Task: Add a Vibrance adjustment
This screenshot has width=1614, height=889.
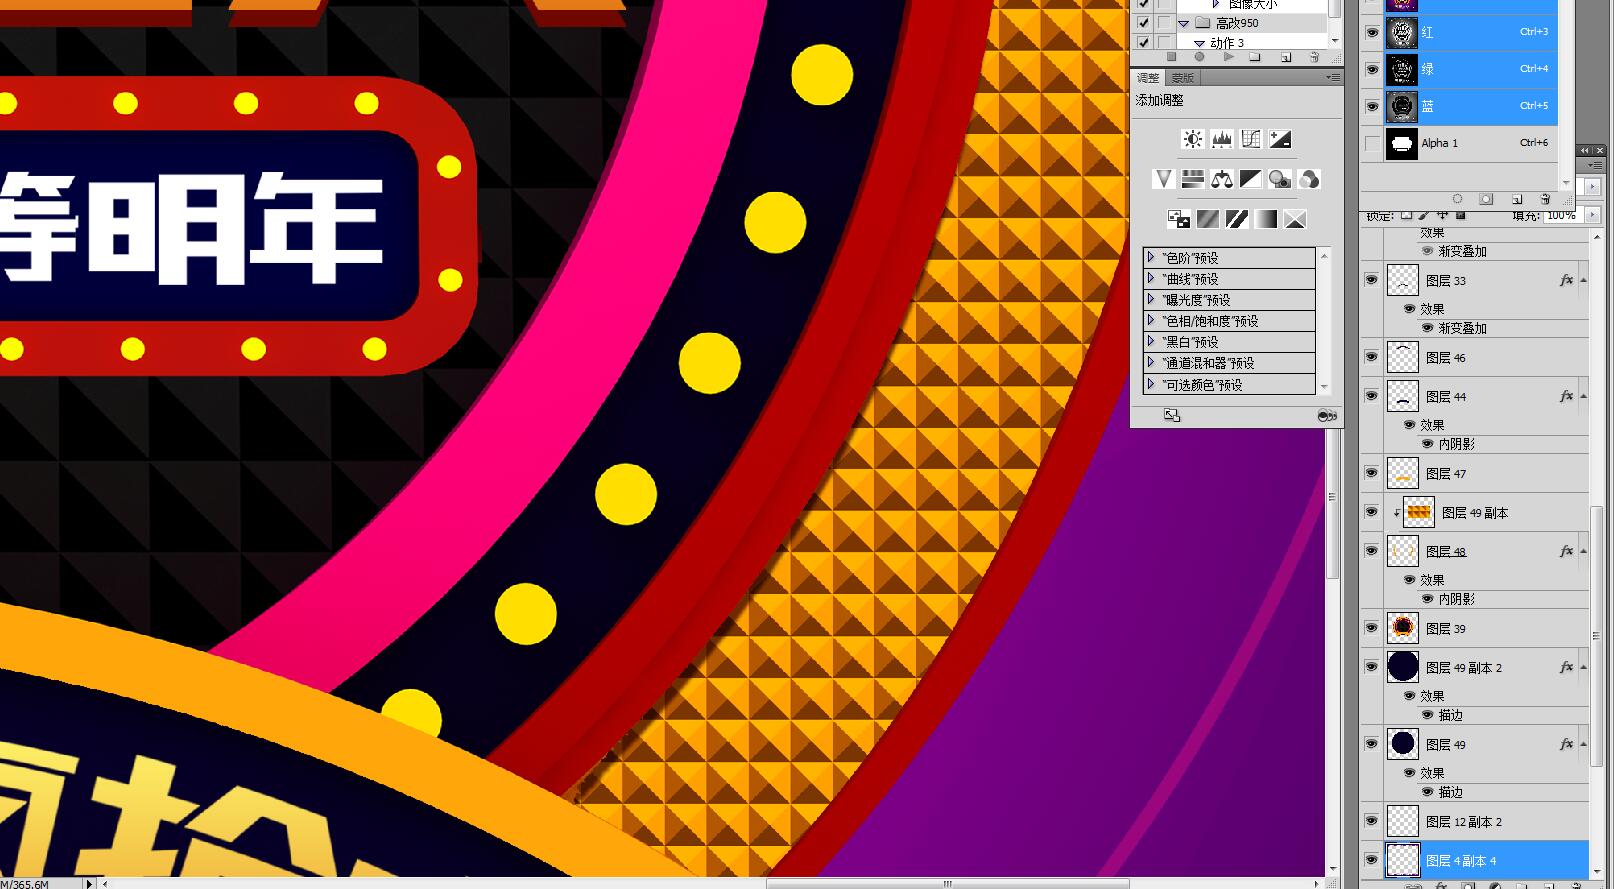Action: point(1163,179)
